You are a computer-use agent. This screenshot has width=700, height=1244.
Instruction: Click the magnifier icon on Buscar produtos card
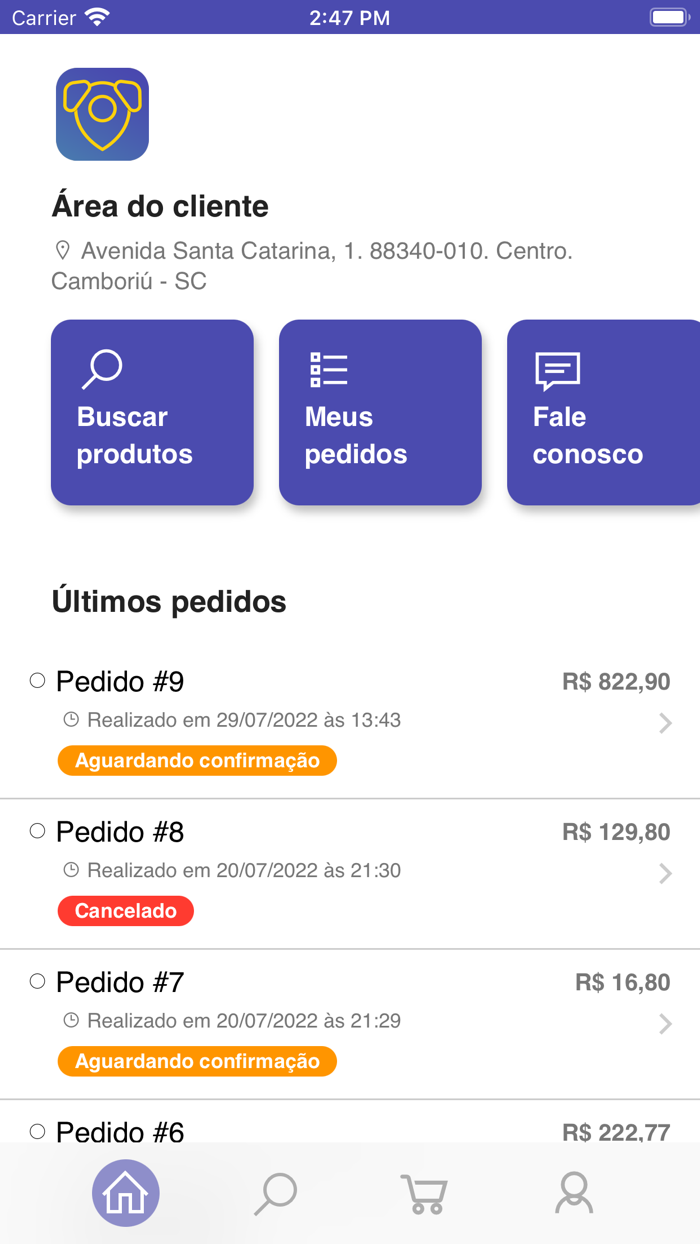(x=103, y=366)
